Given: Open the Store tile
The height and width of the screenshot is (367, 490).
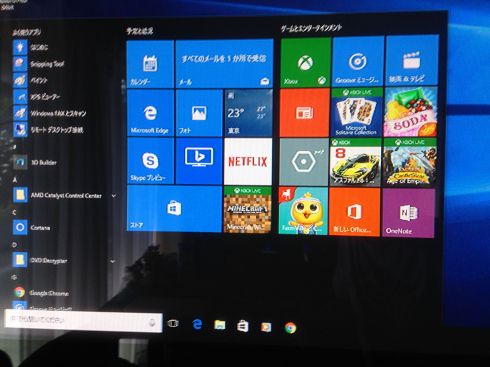Looking at the screenshot, I should click(x=174, y=209).
